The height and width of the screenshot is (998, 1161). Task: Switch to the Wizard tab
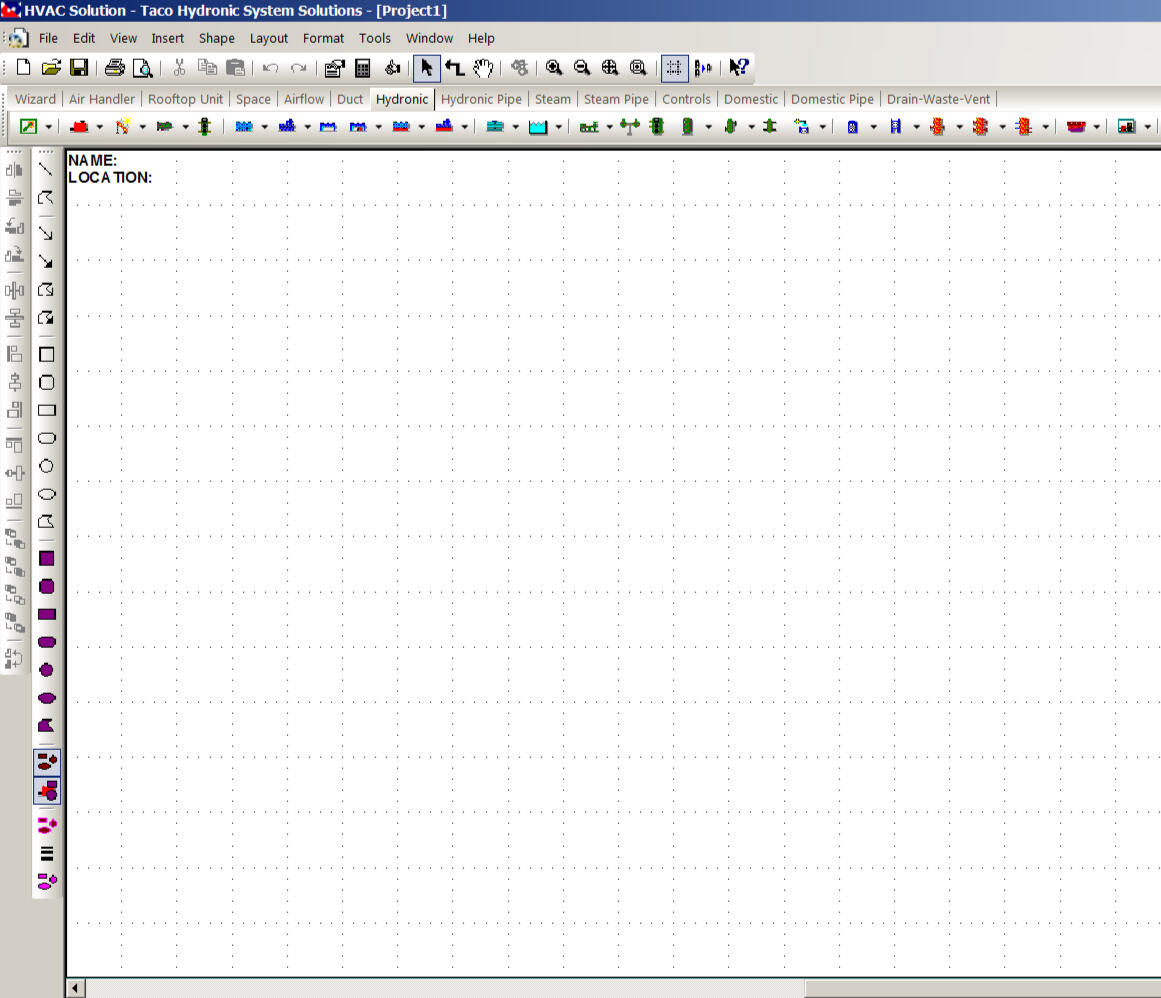(36, 99)
